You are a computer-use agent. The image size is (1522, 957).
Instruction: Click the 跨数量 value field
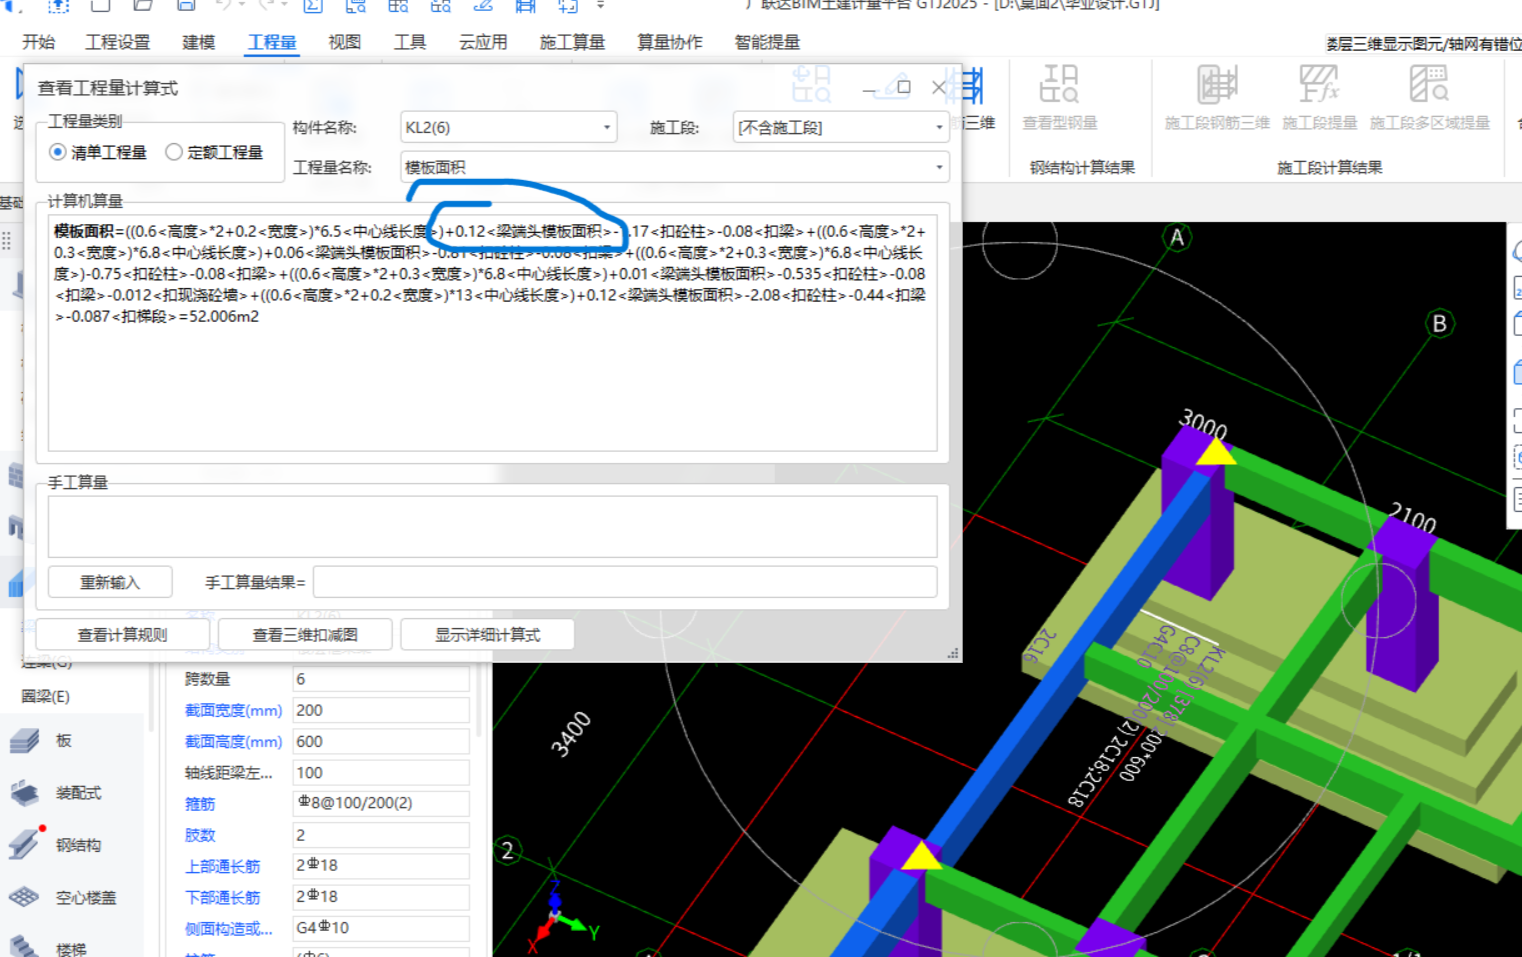coord(380,679)
